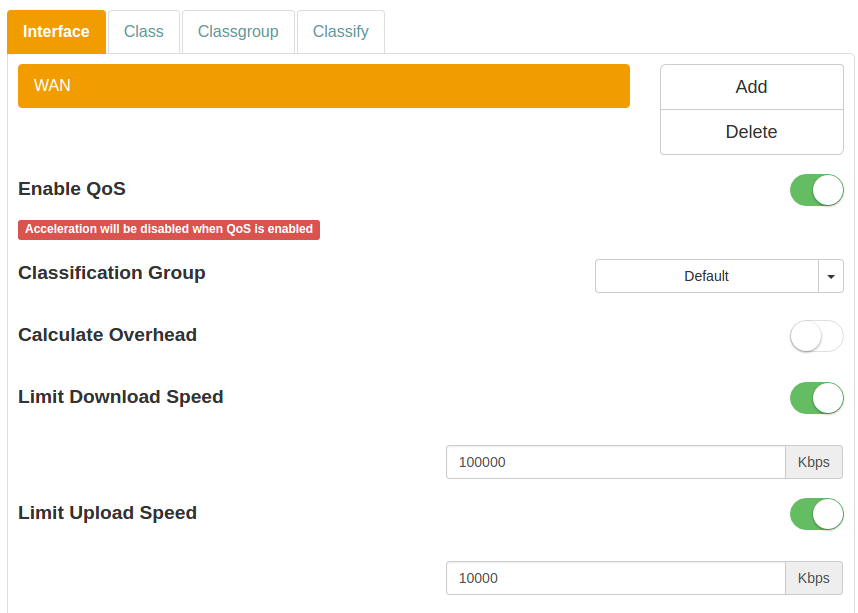858x613 pixels.
Task: Click the Enable QoS label text
Action: 72,189
